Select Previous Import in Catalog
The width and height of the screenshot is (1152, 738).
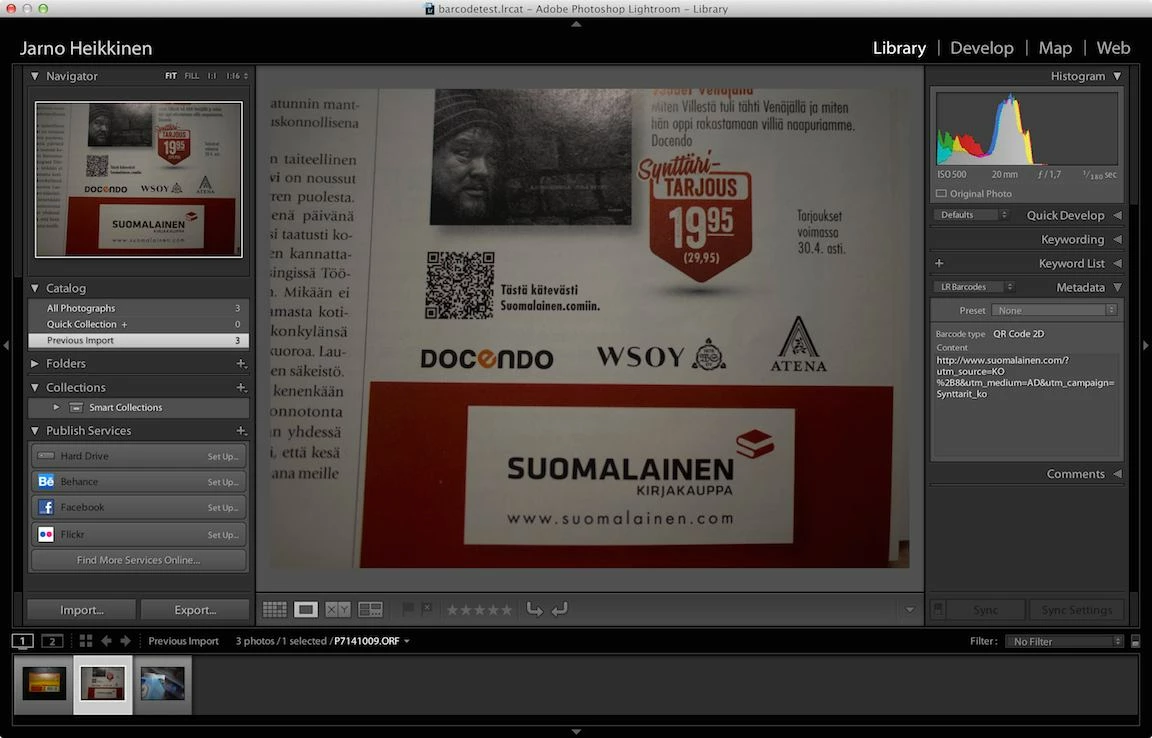pos(138,340)
